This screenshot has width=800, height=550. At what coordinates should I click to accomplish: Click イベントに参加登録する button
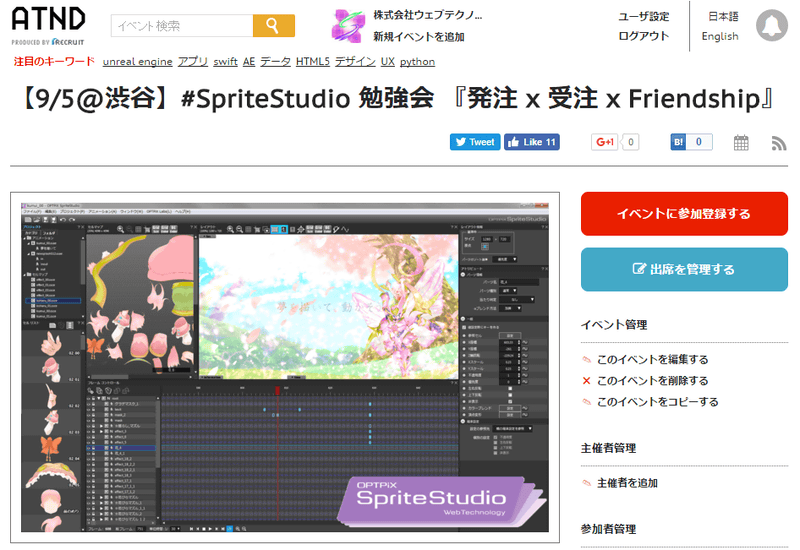[684, 214]
